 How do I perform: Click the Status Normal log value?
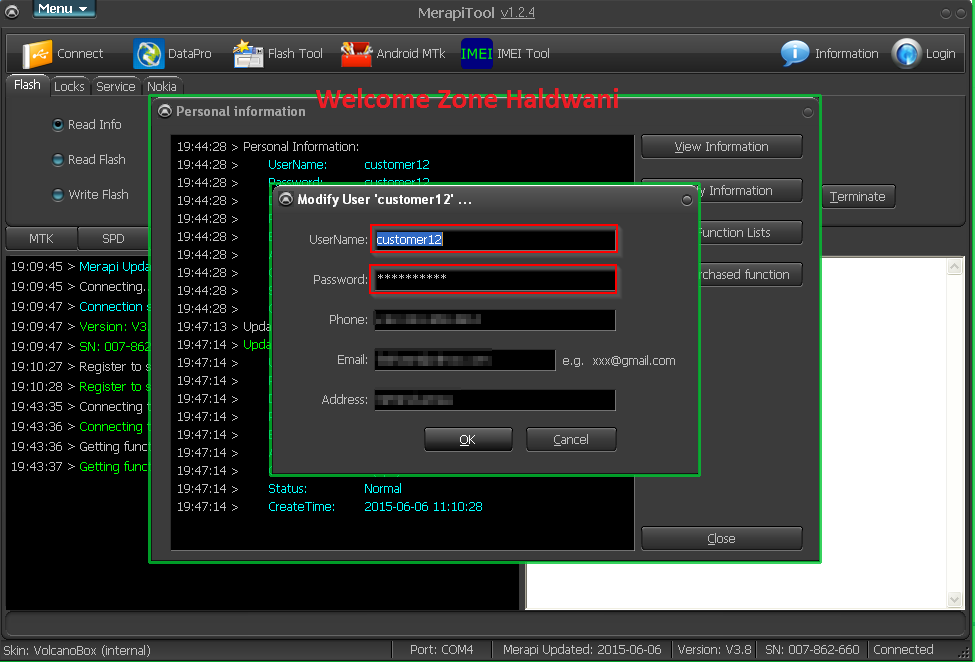coord(383,489)
